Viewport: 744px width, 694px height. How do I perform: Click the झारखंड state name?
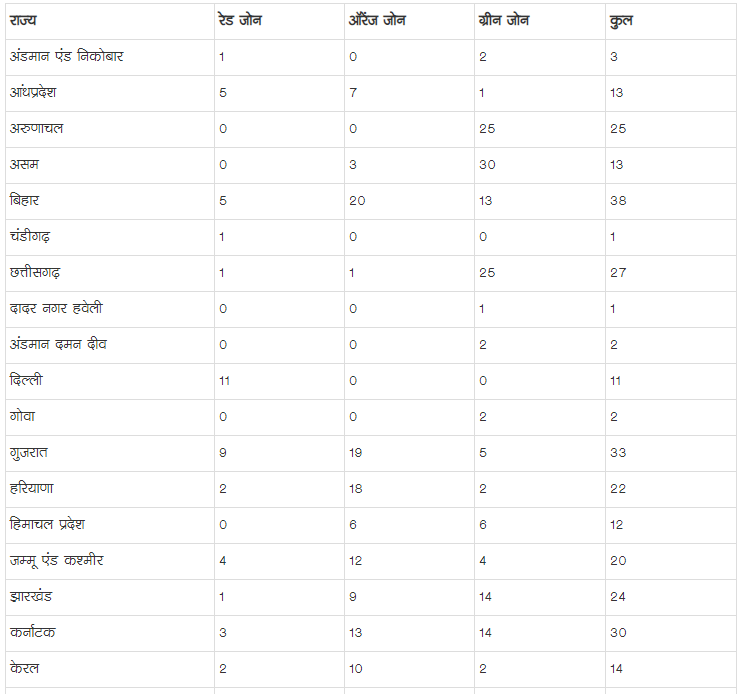31,597
